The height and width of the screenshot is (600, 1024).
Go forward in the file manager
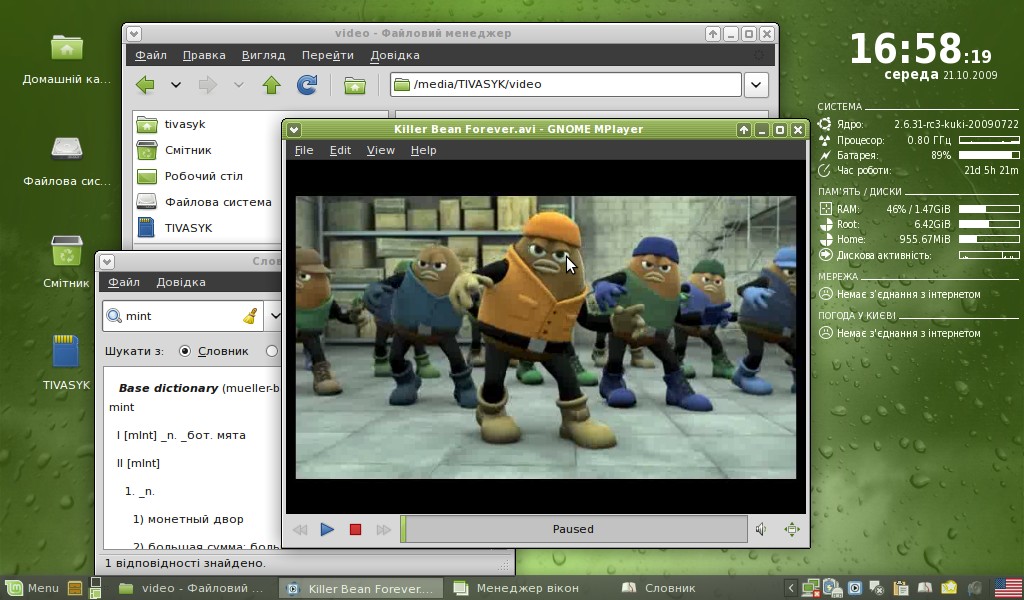(208, 84)
